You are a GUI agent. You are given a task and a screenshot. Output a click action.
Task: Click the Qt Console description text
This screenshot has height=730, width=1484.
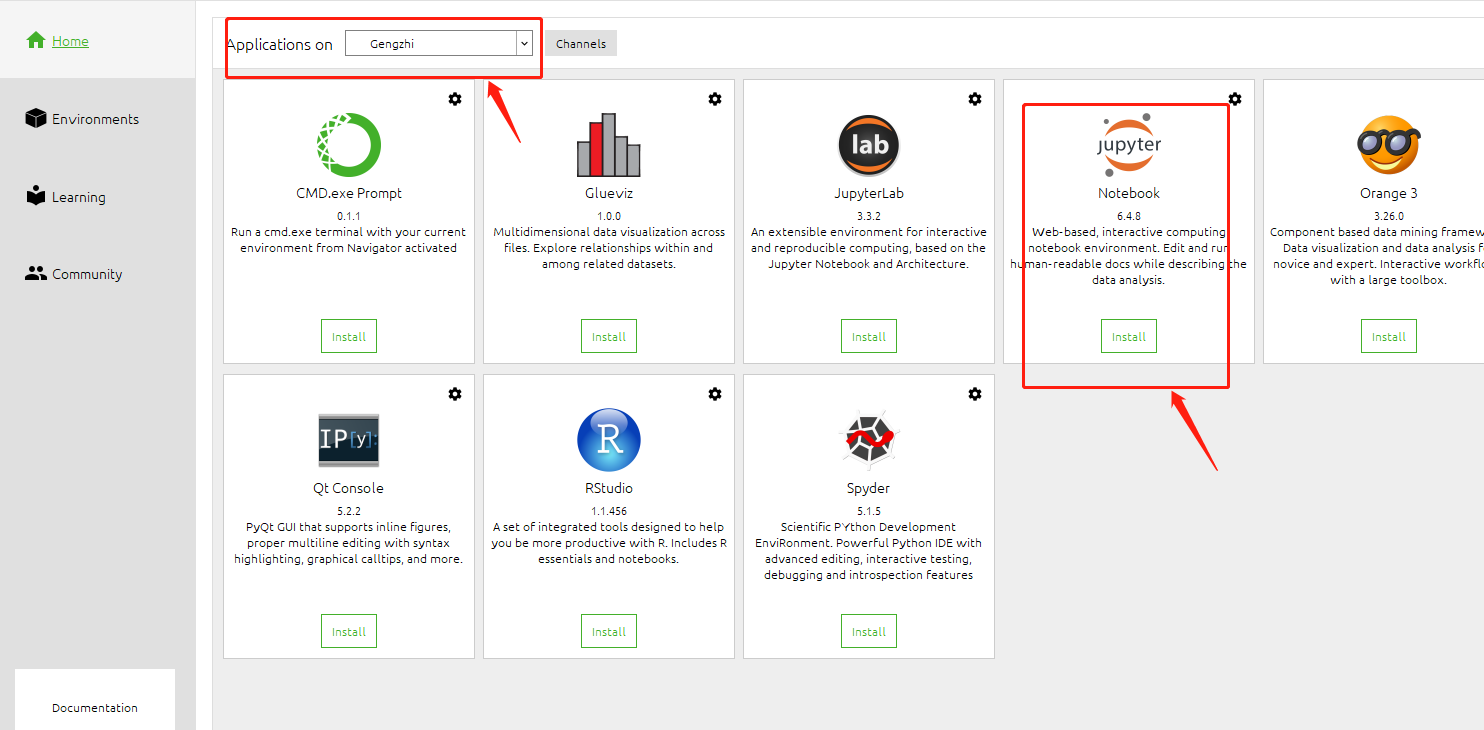pyautogui.click(x=349, y=543)
